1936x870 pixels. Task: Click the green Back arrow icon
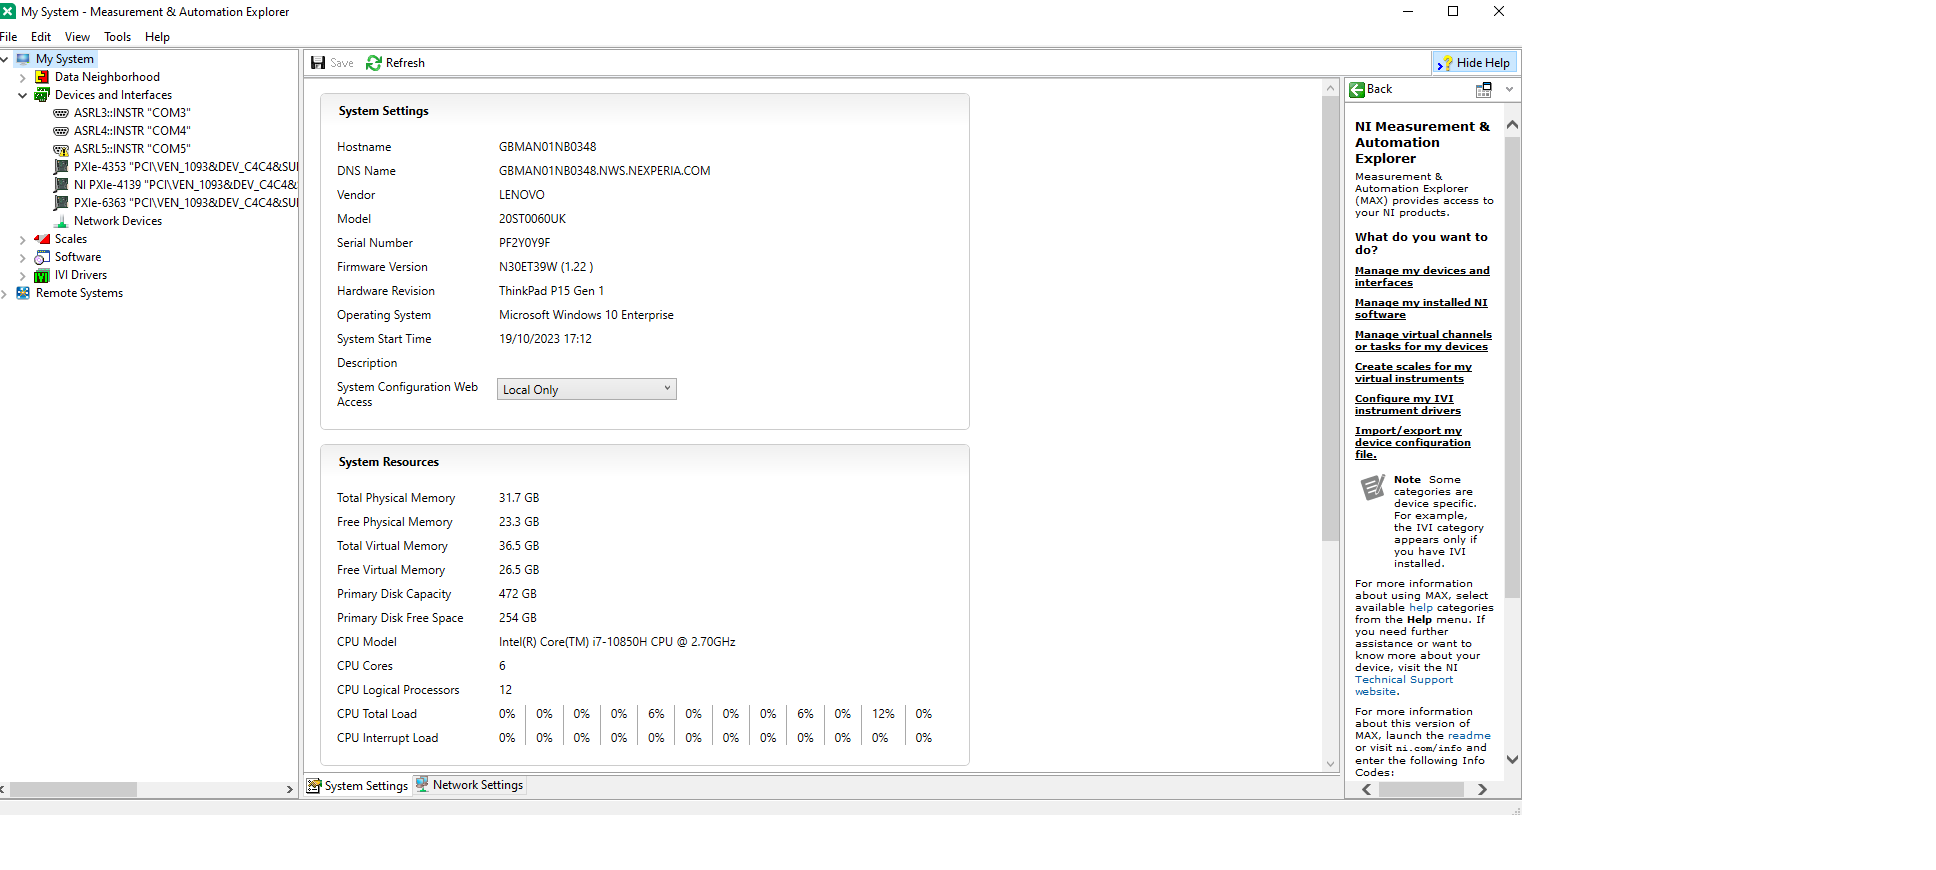pyautogui.click(x=1357, y=90)
